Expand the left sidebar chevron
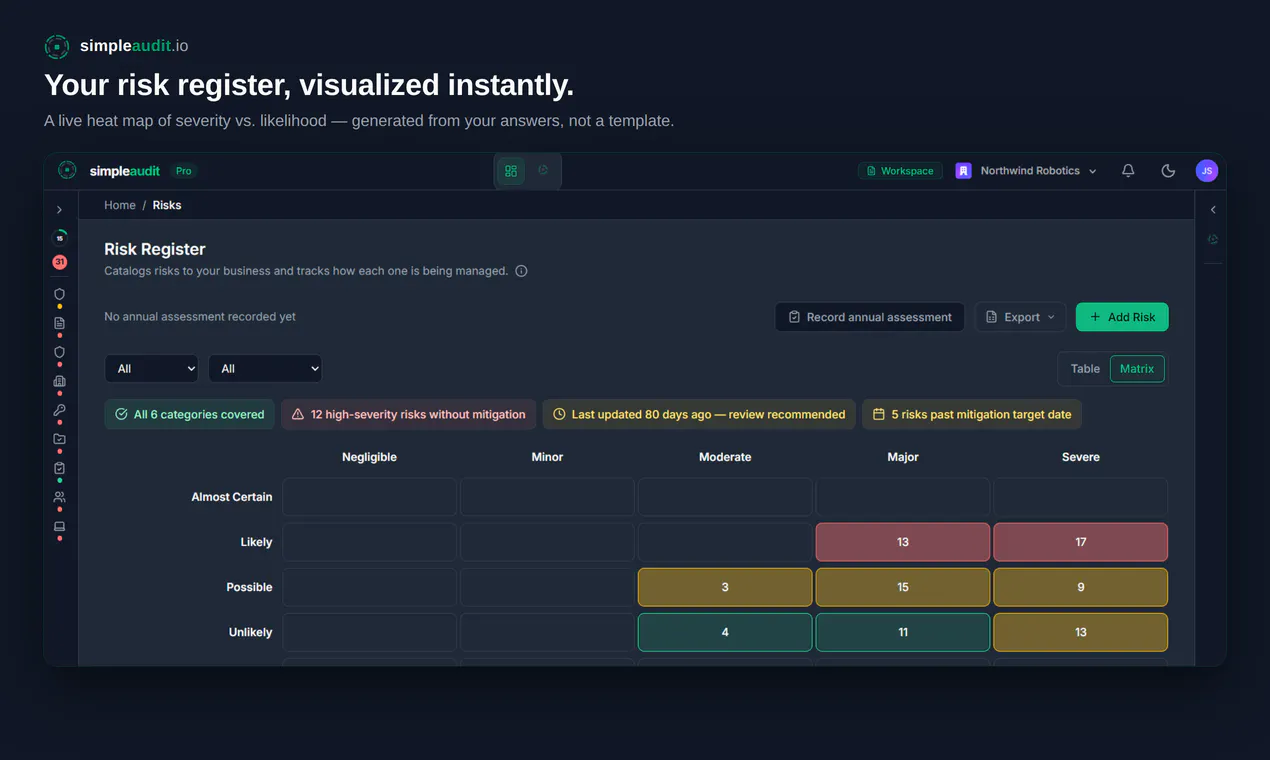The width and height of the screenshot is (1270, 760). pos(59,210)
